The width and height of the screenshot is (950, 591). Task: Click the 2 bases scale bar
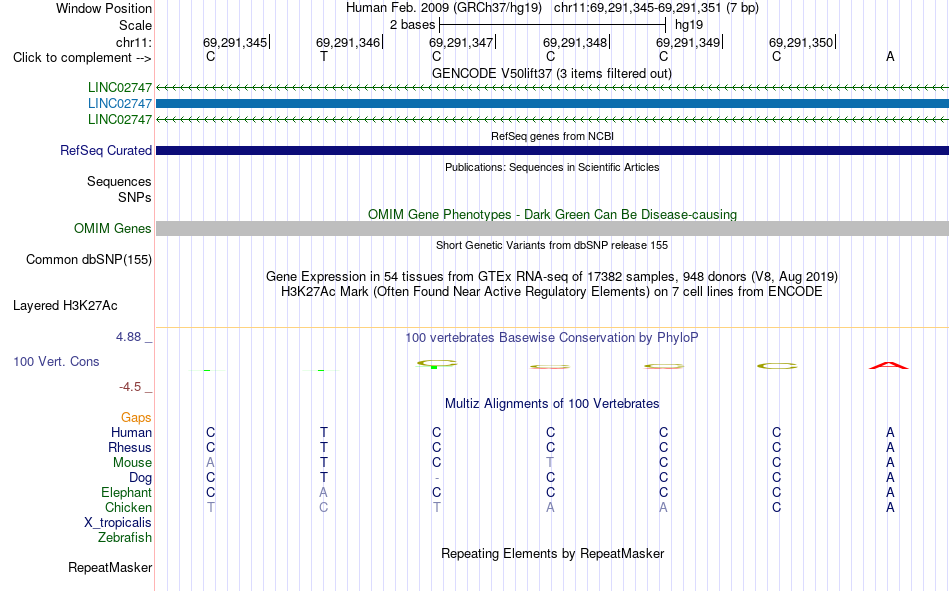(x=553, y=25)
